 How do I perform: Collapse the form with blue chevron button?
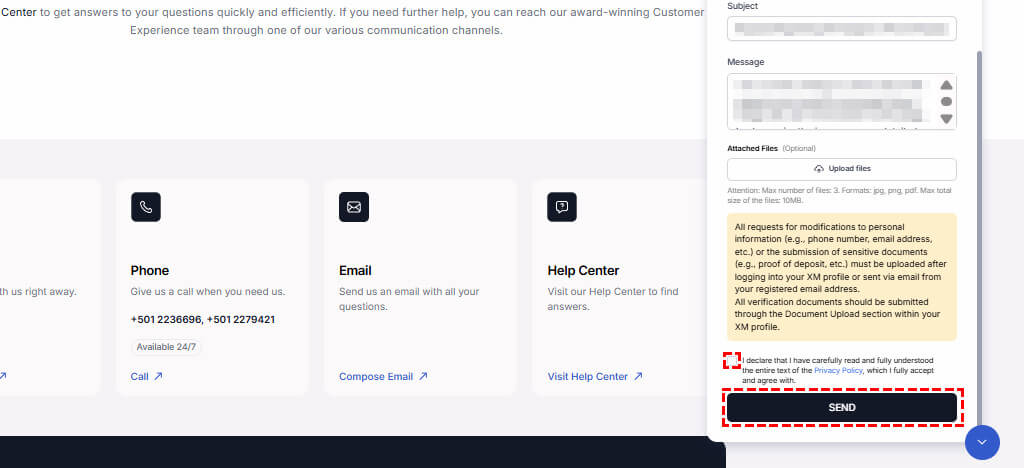point(982,443)
